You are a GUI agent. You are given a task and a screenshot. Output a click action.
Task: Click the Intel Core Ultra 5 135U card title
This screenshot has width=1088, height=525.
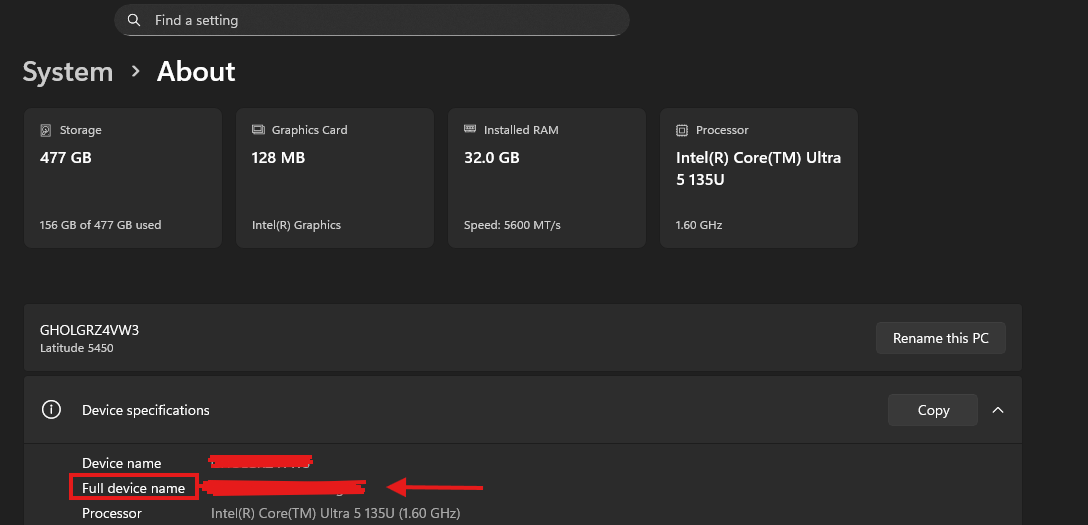click(758, 168)
